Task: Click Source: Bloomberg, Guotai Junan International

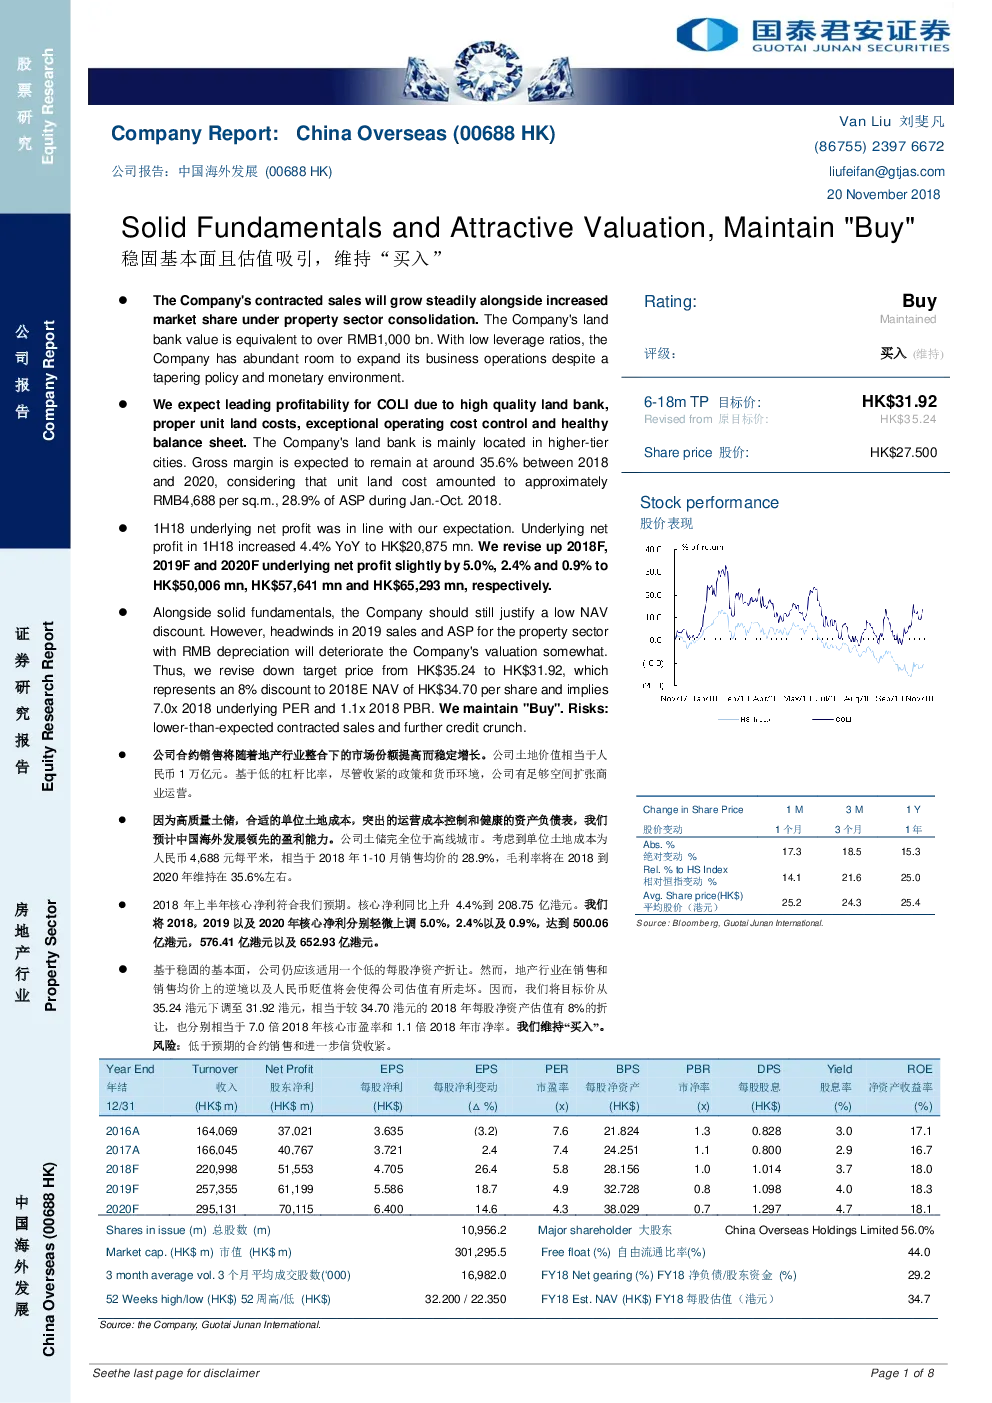Action: (730, 924)
